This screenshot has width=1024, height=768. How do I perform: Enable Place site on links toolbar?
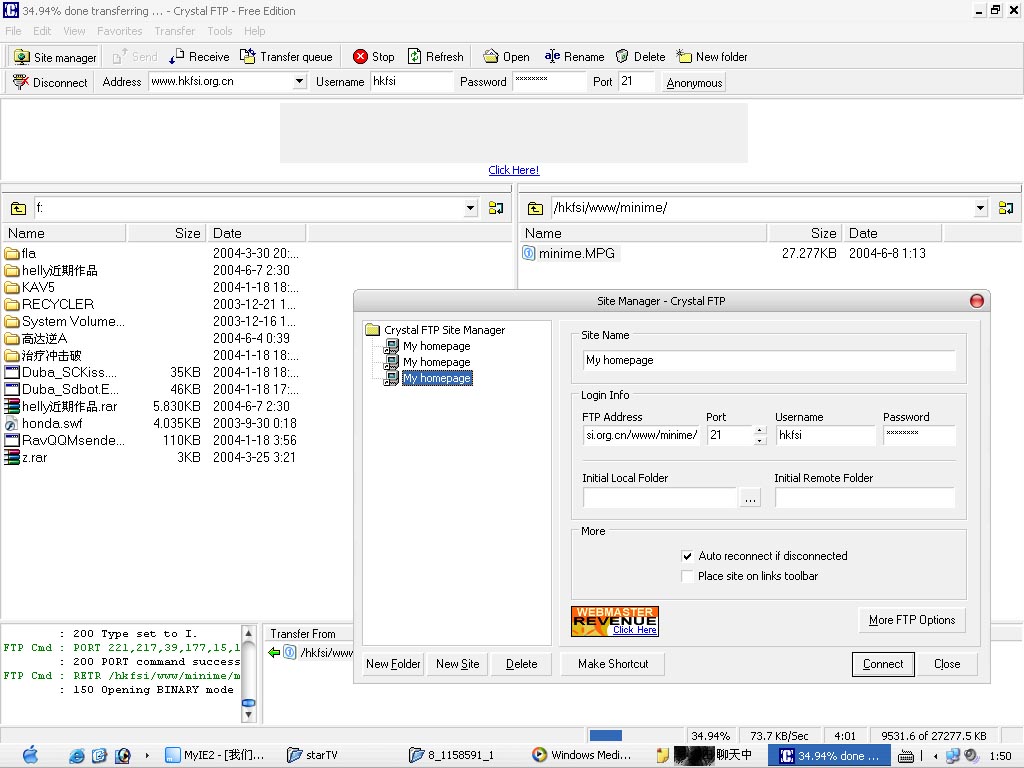pos(687,576)
